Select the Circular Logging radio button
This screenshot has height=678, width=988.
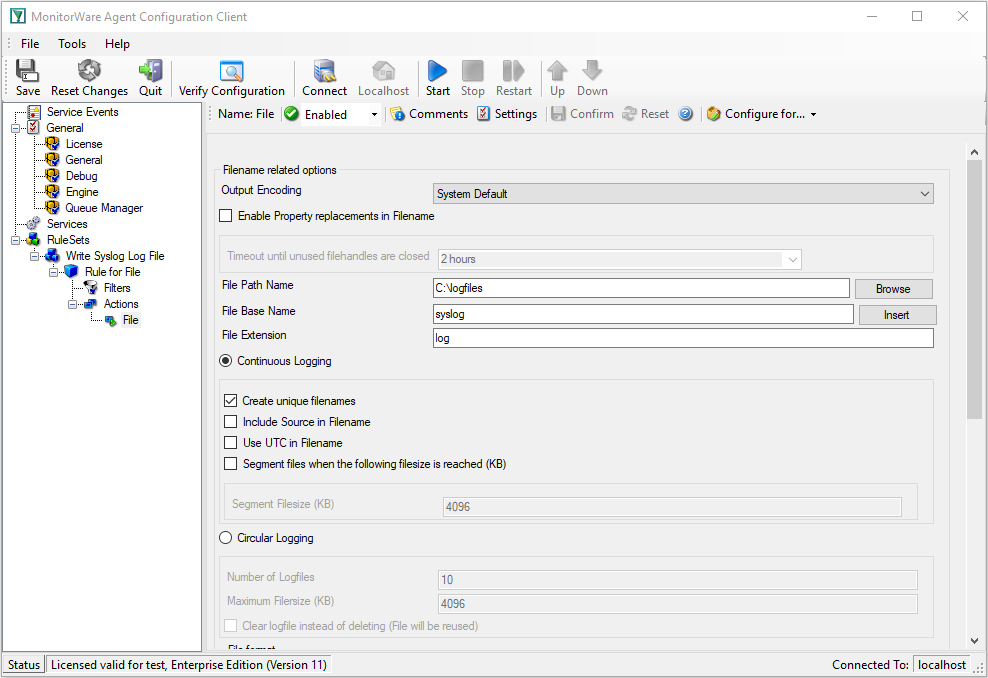point(226,538)
